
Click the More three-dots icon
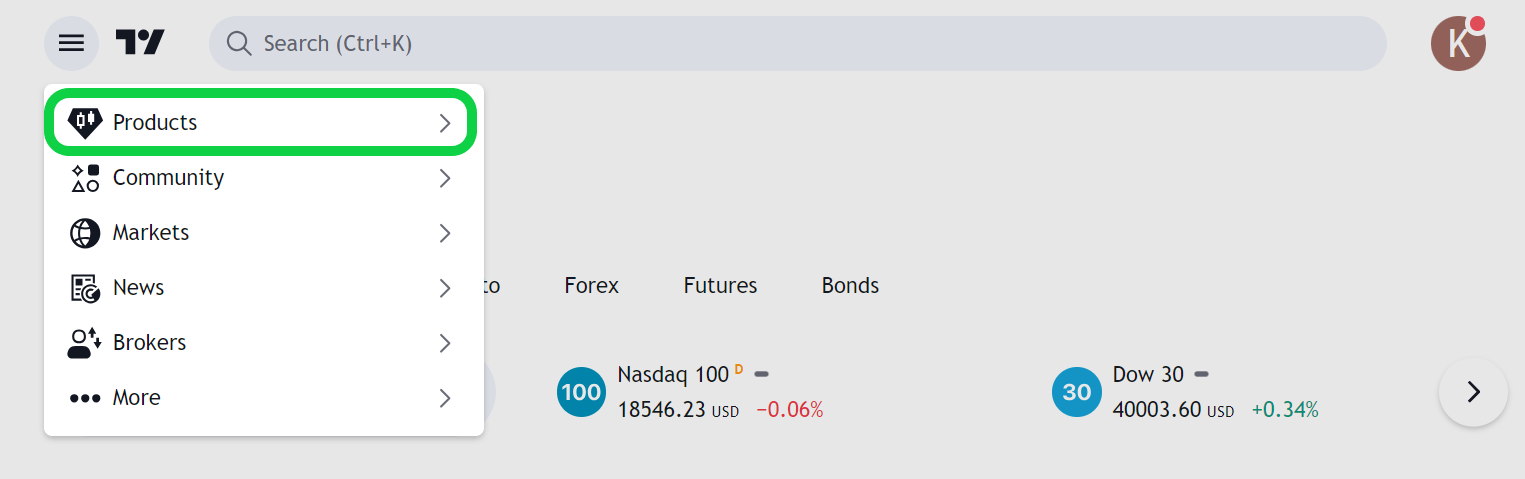[85, 398]
